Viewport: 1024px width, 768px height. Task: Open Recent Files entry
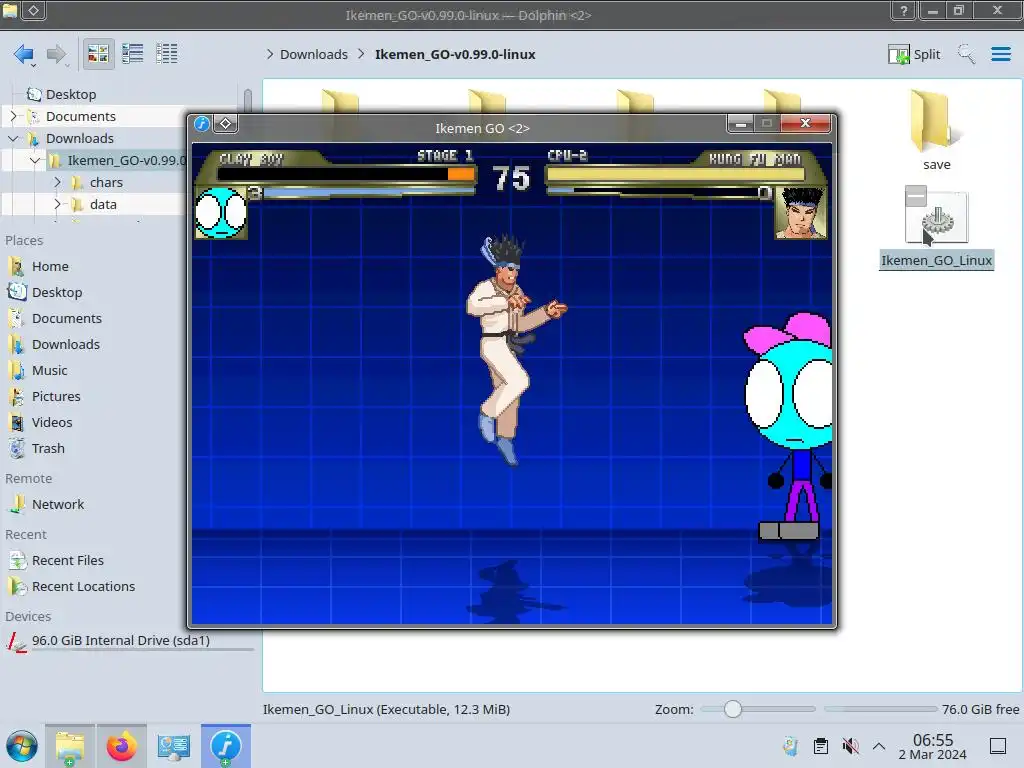coord(67,560)
